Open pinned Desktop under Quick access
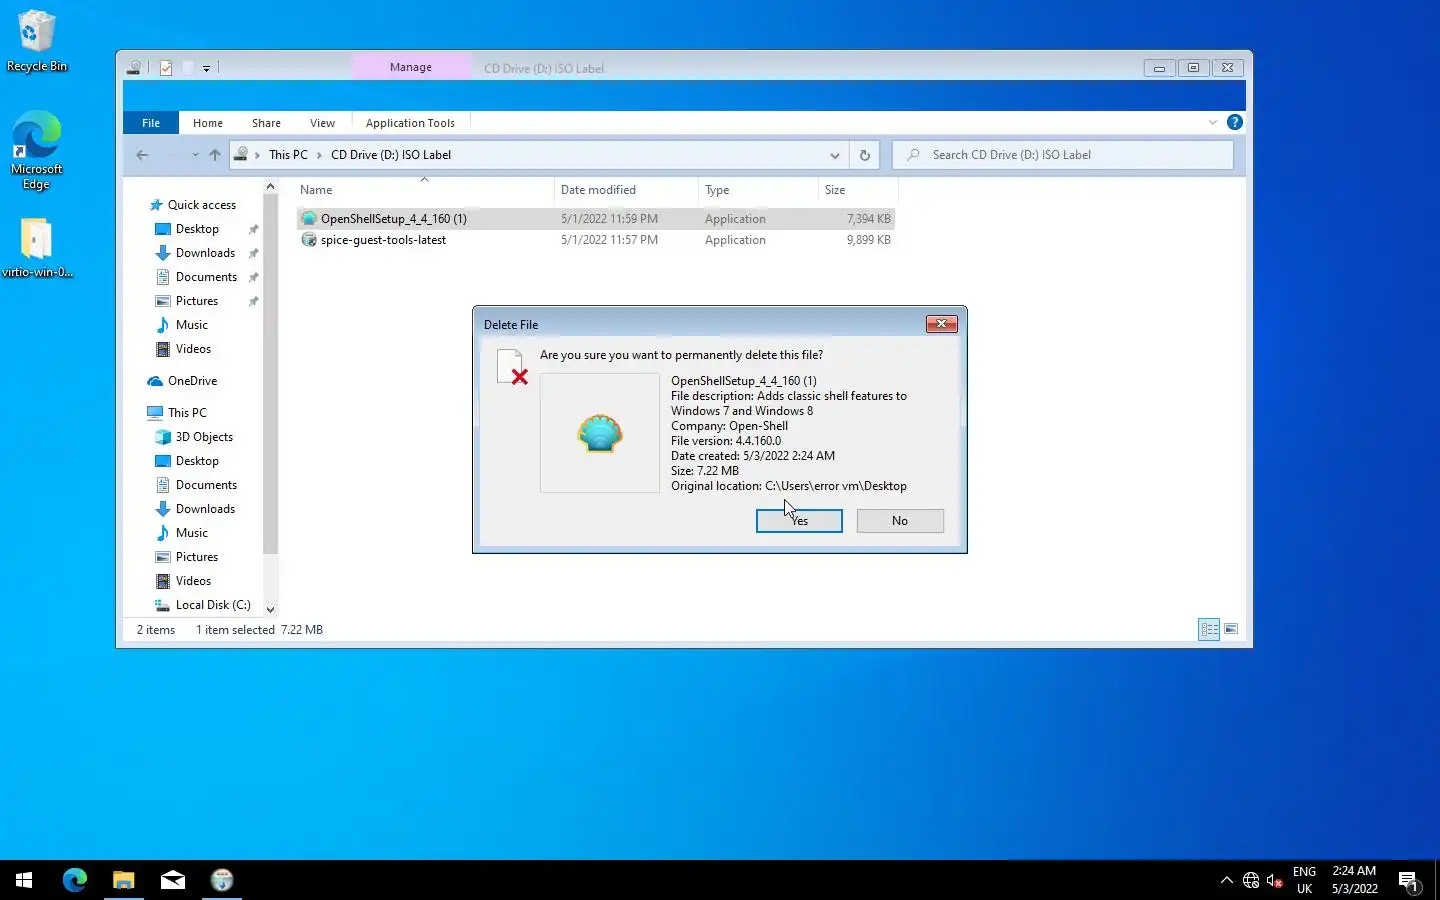This screenshot has width=1440, height=900. (x=197, y=229)
